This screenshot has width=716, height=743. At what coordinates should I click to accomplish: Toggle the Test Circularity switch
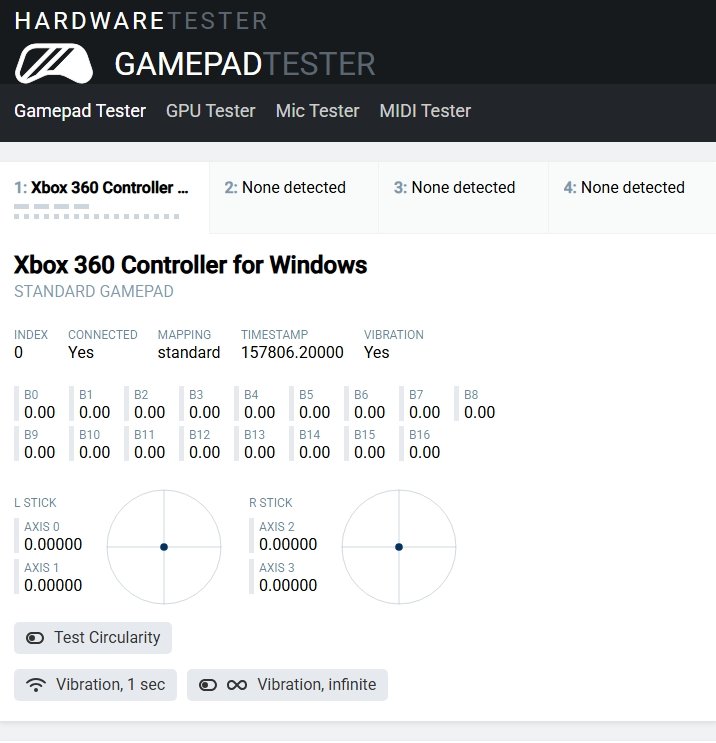[36, 638]
